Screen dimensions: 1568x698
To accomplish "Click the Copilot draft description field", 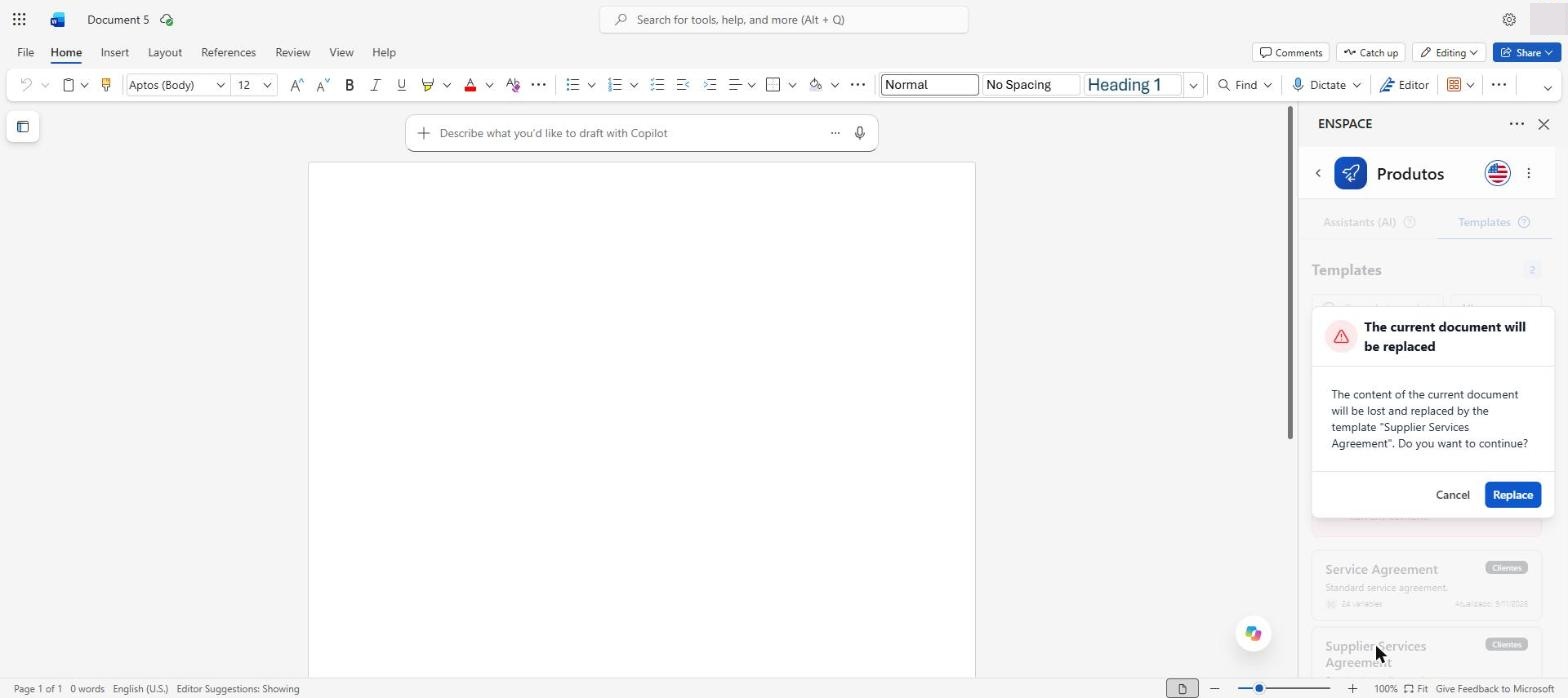I will [630, 133].
